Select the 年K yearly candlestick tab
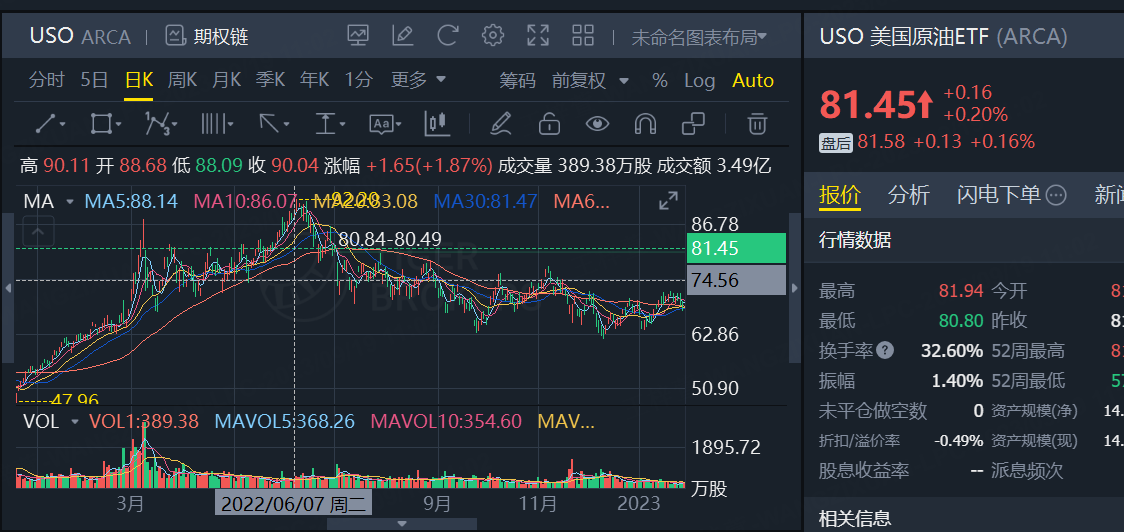 coord(314,80)
